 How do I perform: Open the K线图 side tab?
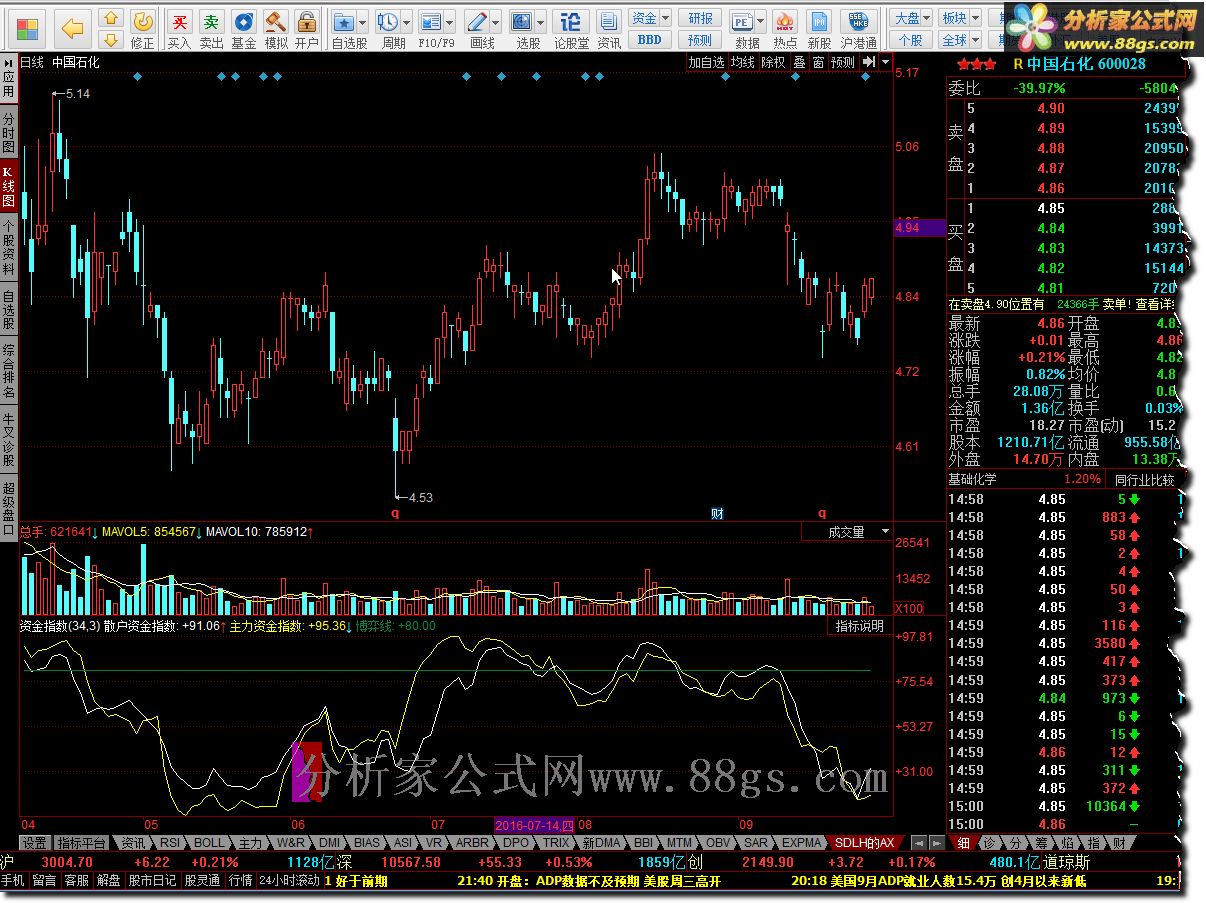[x=9, y=185]
